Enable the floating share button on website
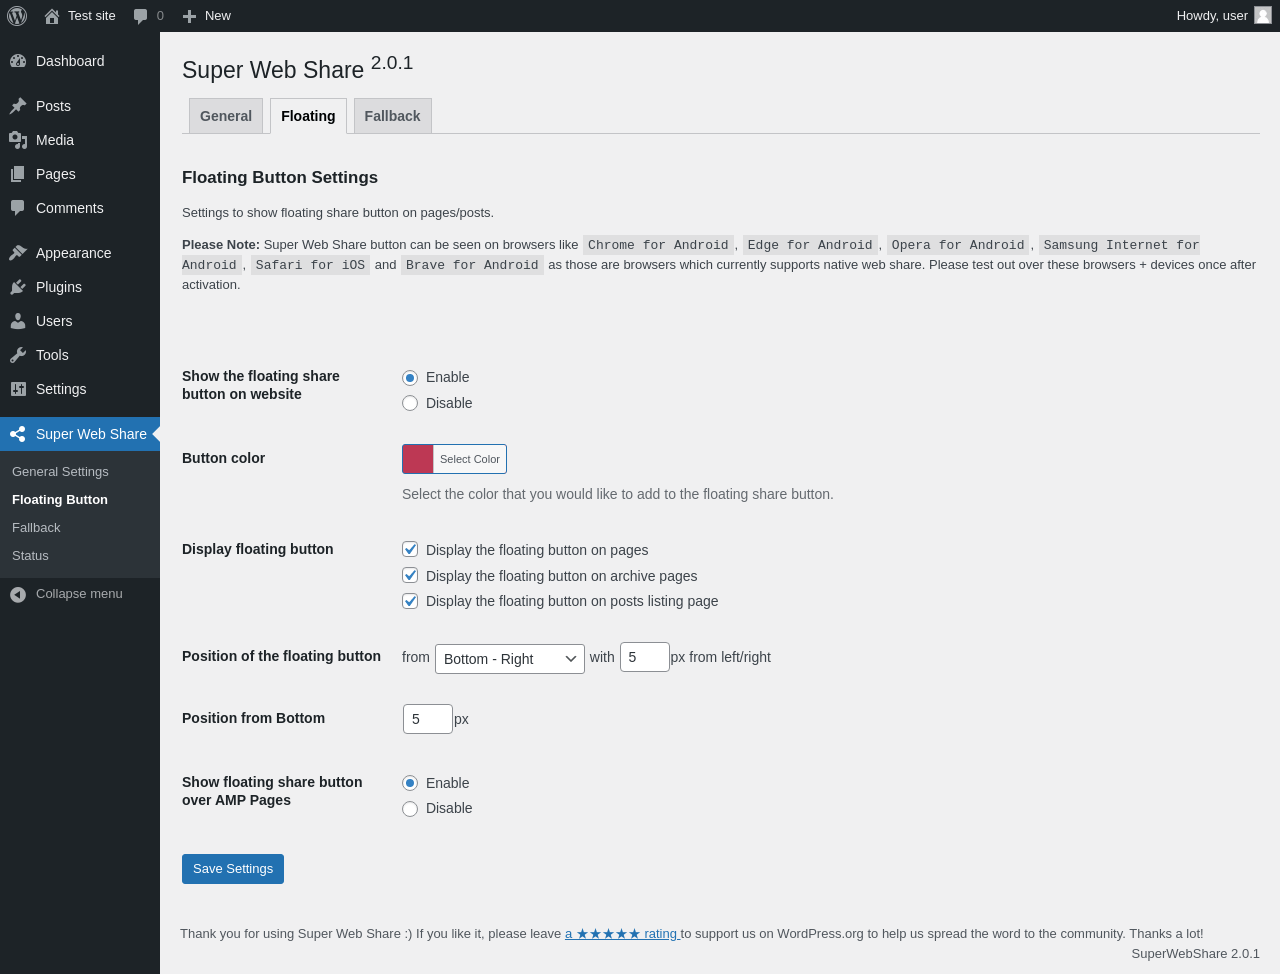The width and height of the screenshot is (1280, 974). pos(410,377)
